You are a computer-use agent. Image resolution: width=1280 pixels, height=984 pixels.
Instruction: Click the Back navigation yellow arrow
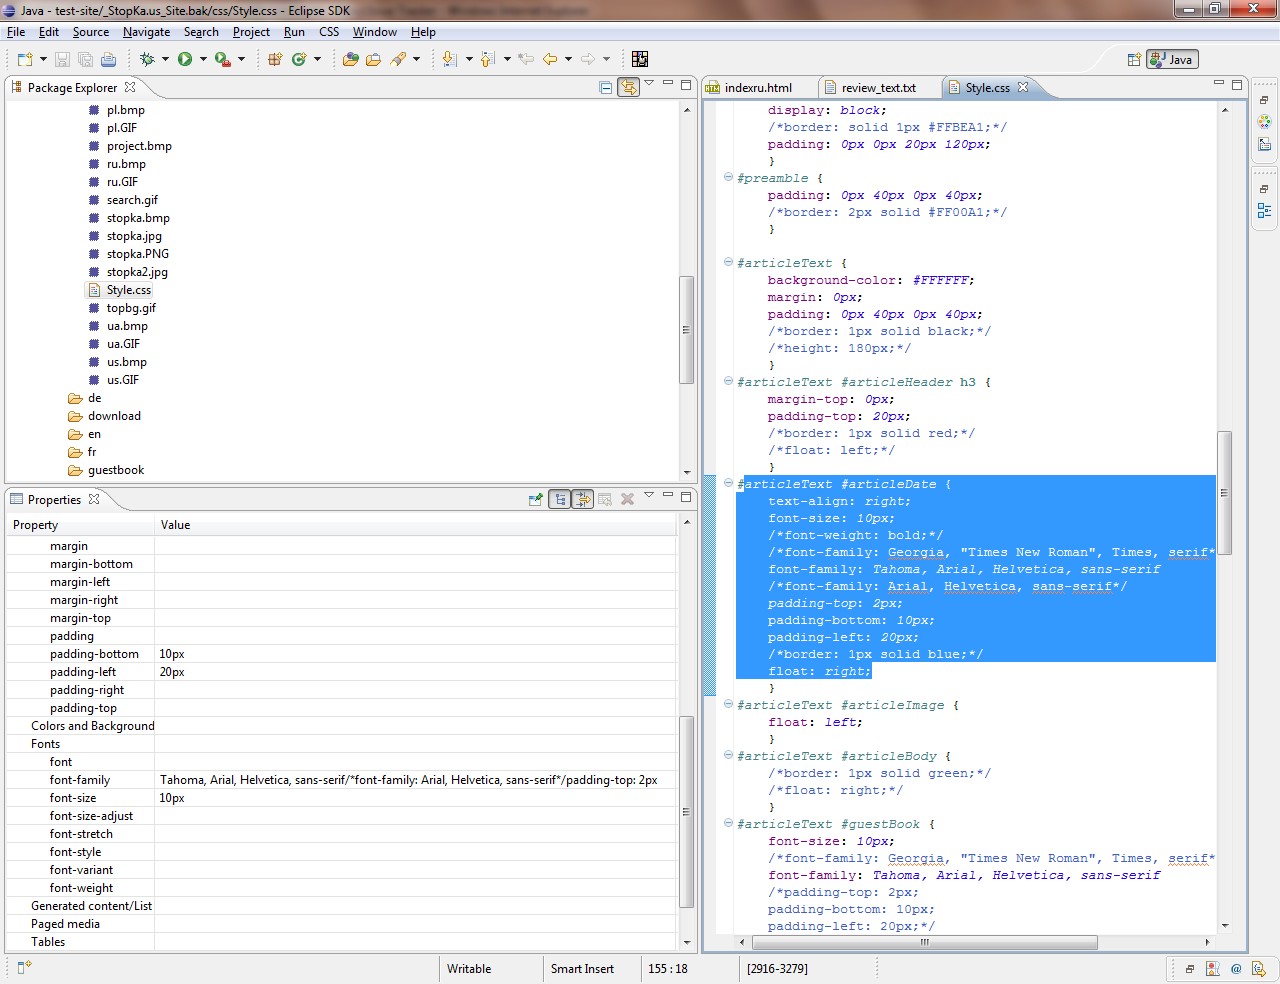[x=550, y=60]
